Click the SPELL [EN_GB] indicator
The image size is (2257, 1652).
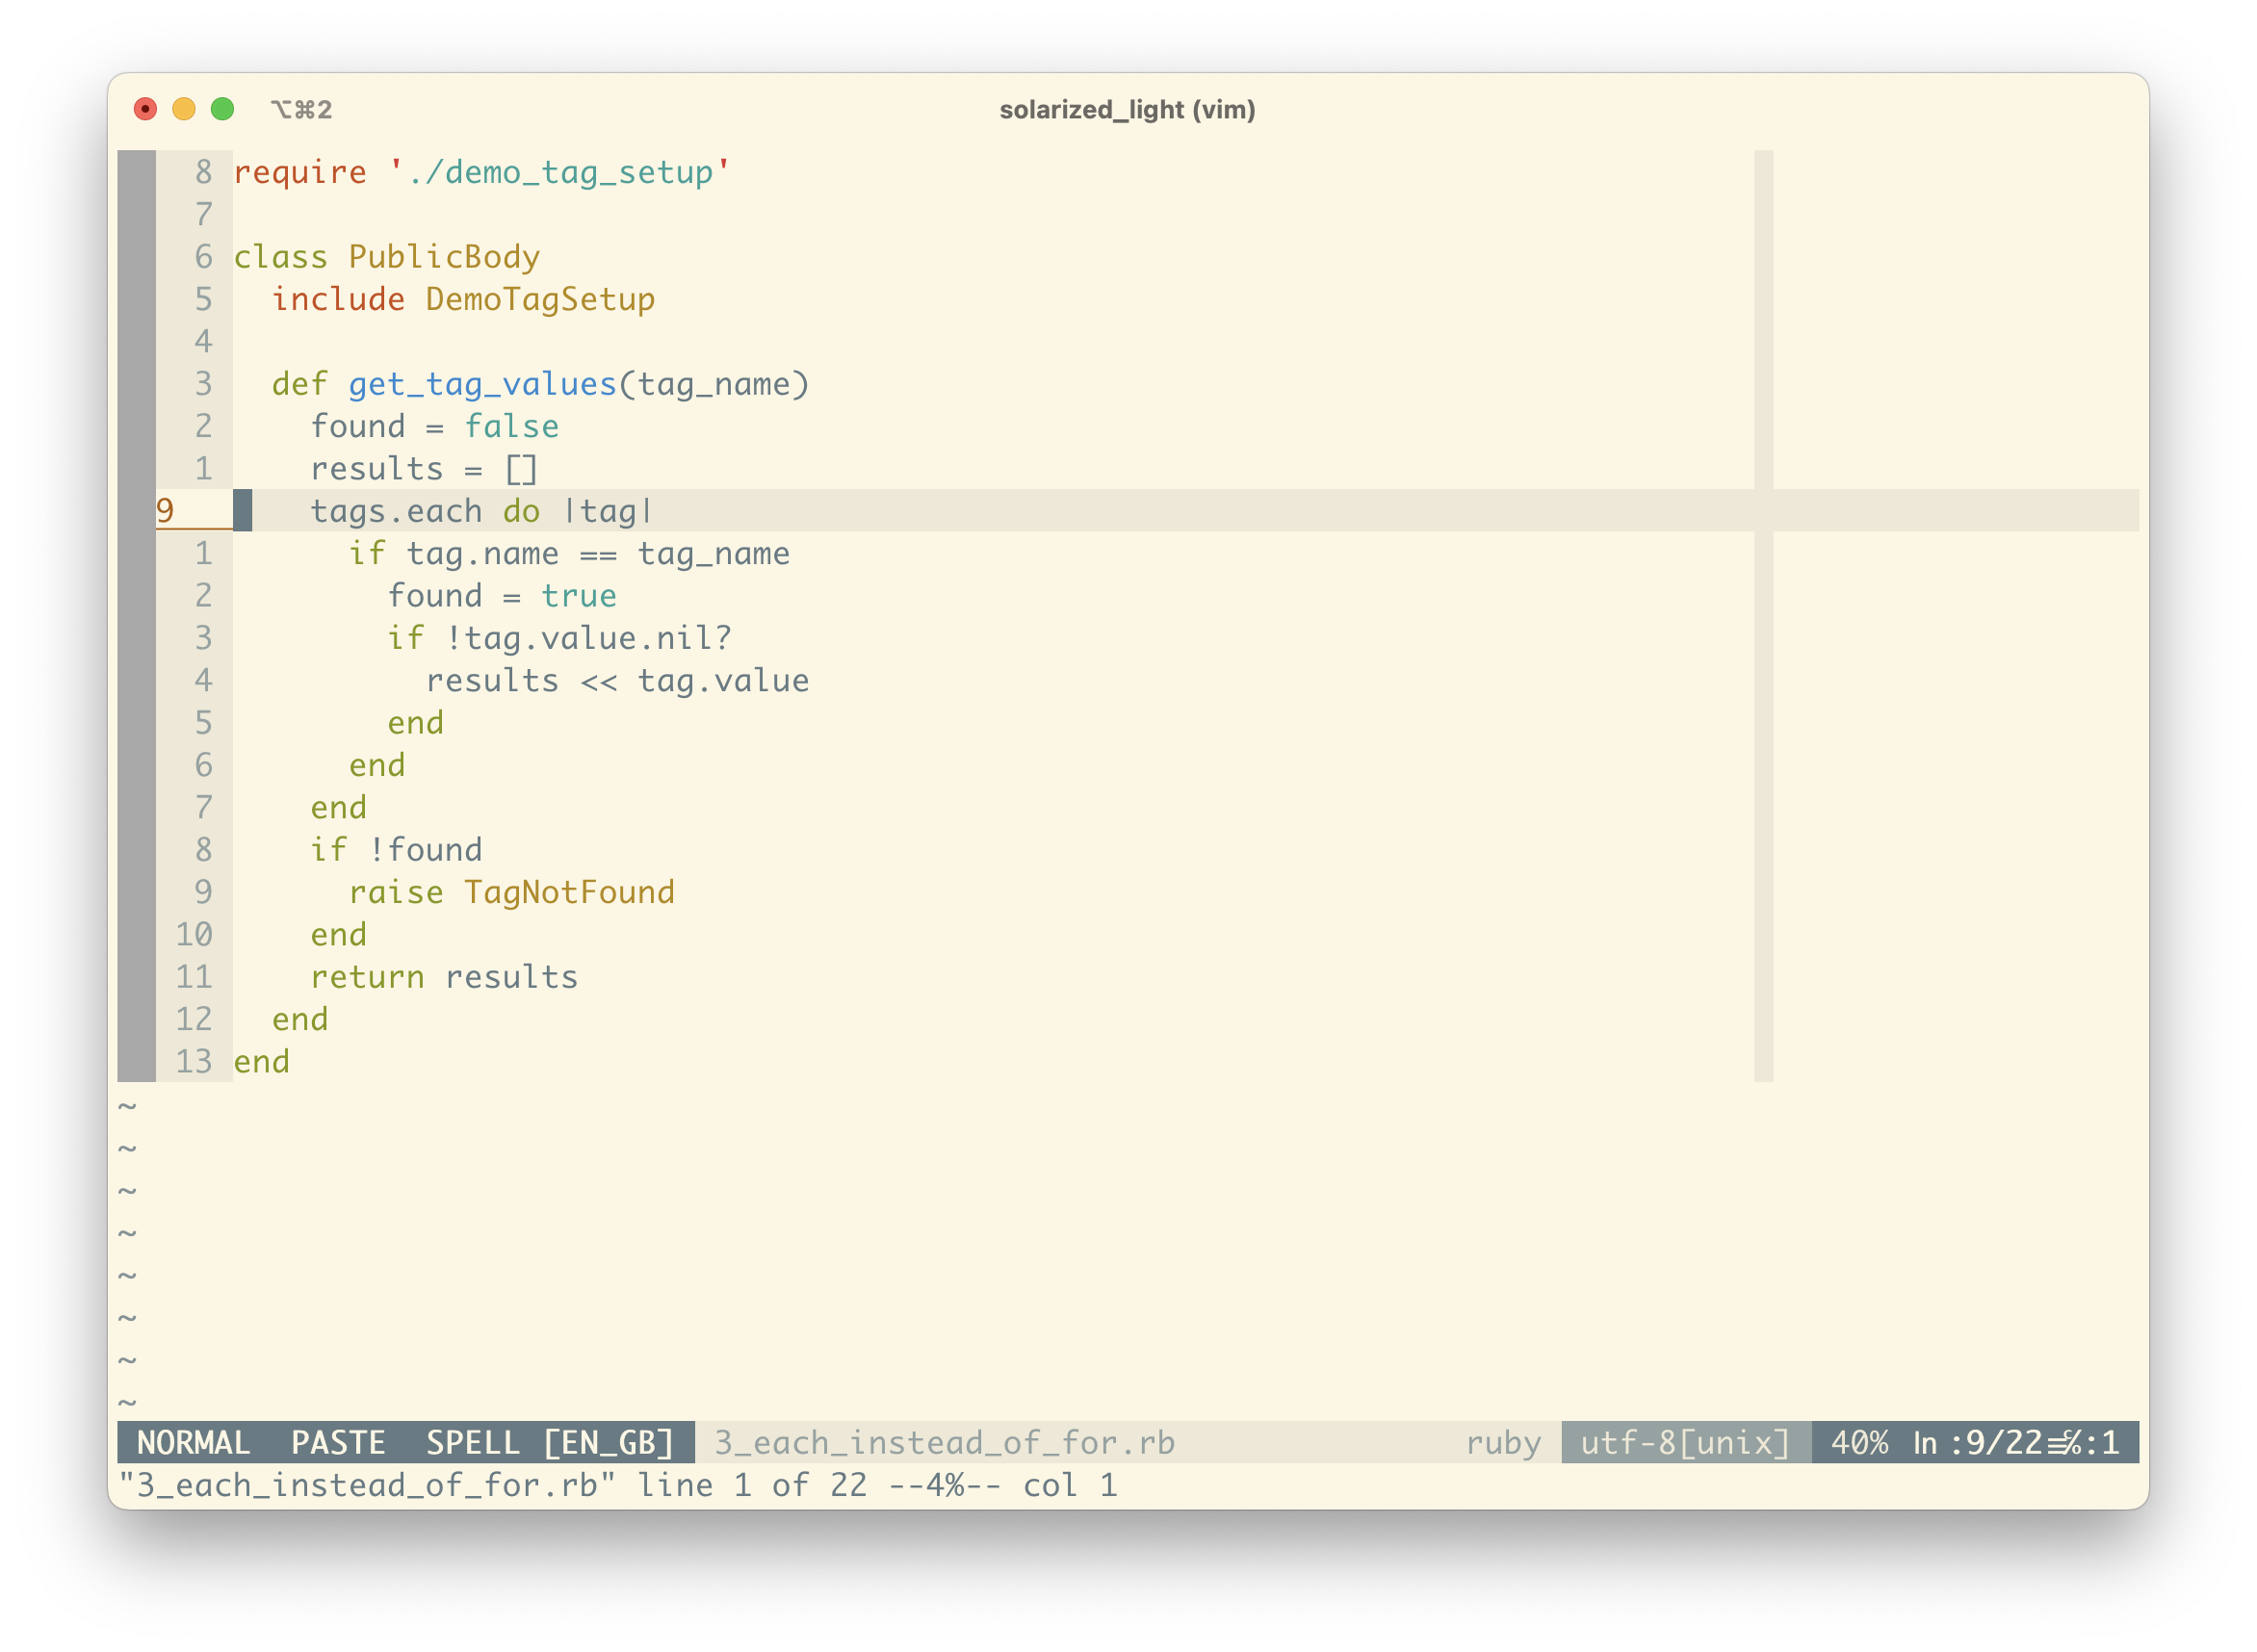point(550,1443)
